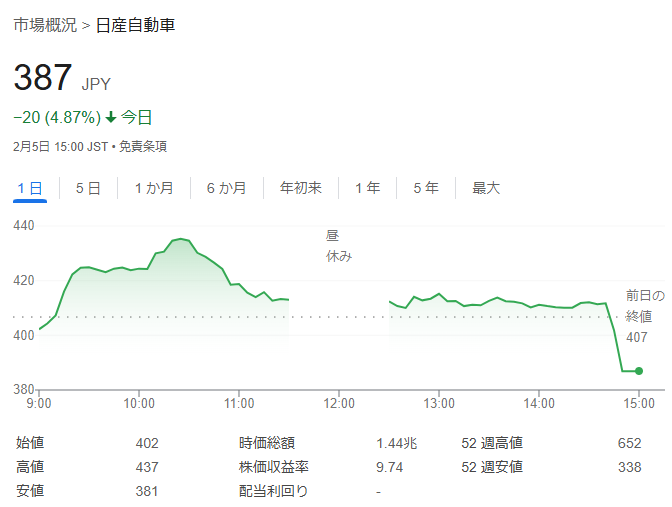
Task: Click the 10:00 time axis label
Action: point(139,403)
